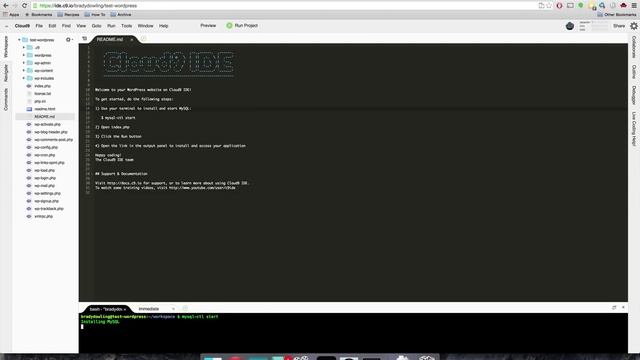This screenshot has height=360, width=640.
Task: Click the browser reload icon
Action: pos(24,6)
